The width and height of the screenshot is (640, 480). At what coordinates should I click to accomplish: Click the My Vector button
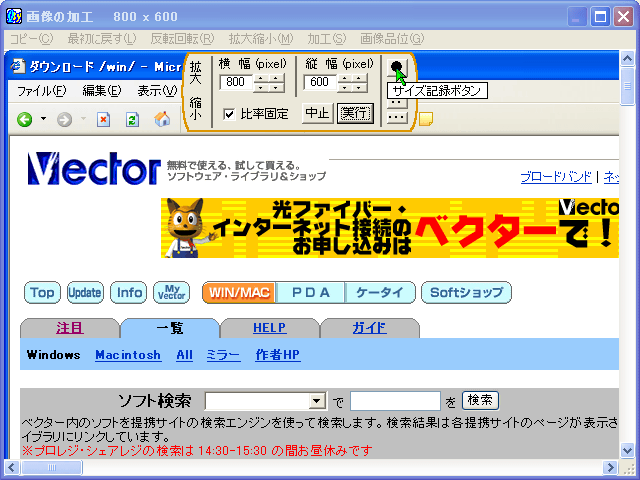[x=171, y=292]
